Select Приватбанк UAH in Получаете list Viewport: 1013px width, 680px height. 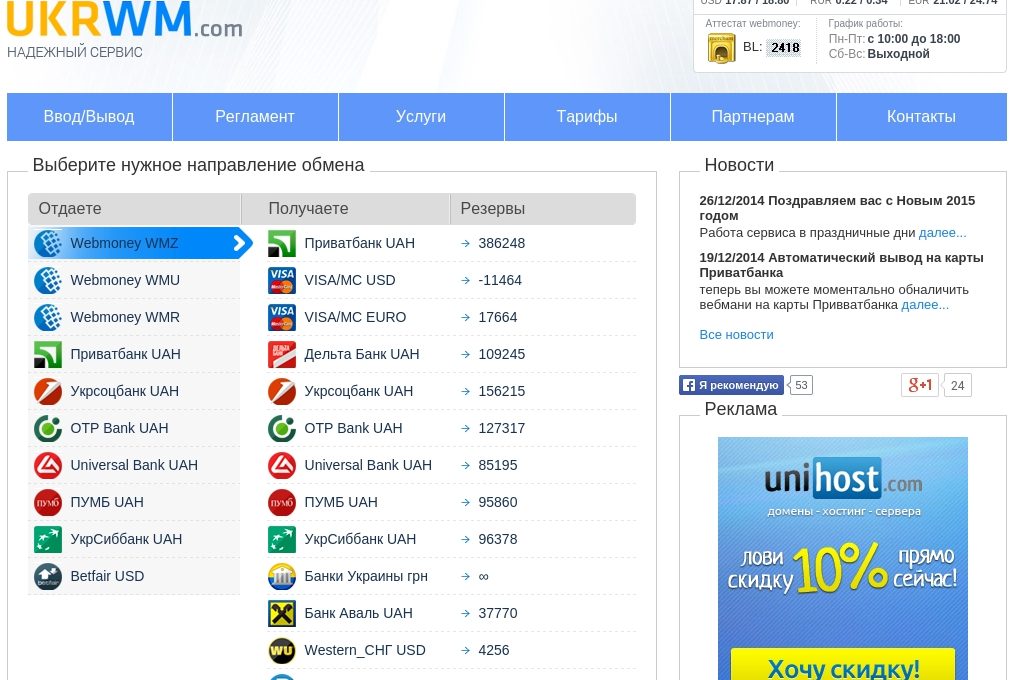pyautogui.click(x=360, y=243)
